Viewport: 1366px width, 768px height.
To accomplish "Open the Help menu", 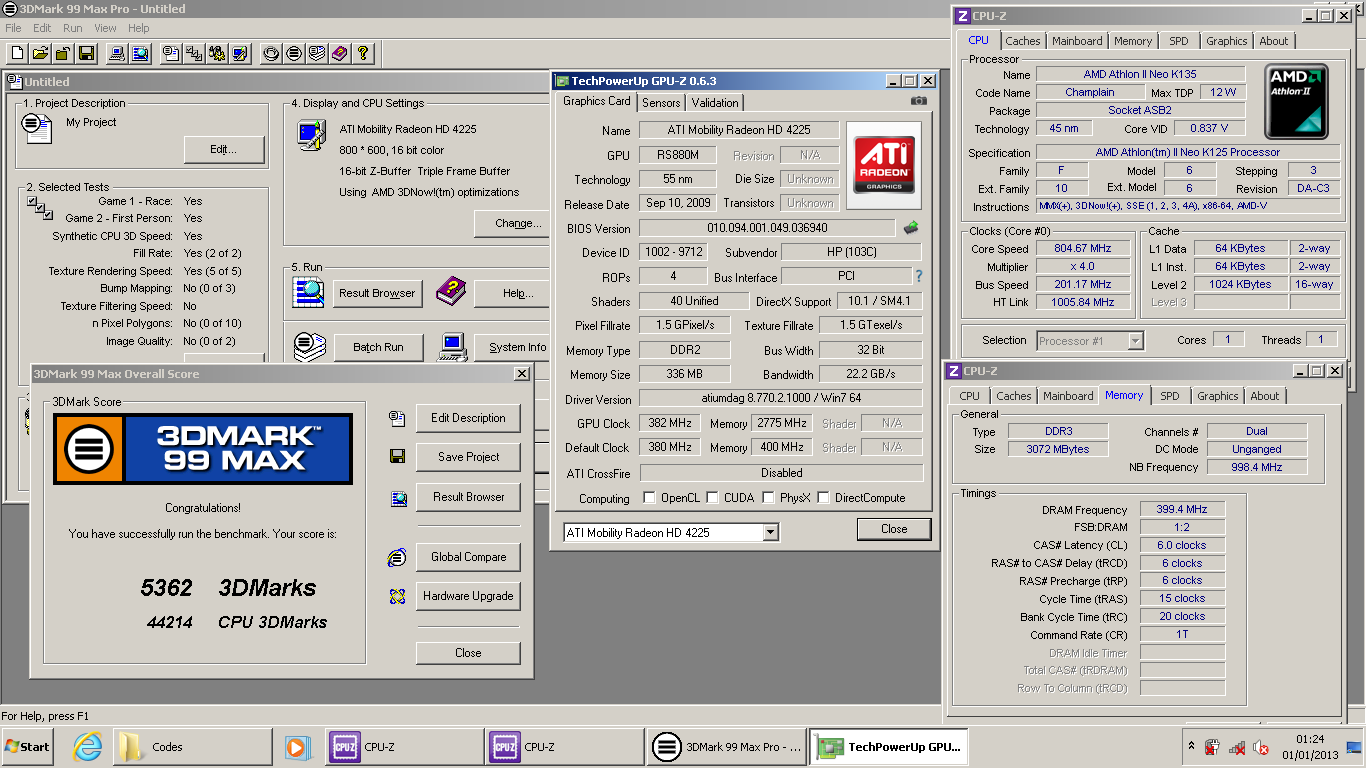I will click(x=139, y=28).
